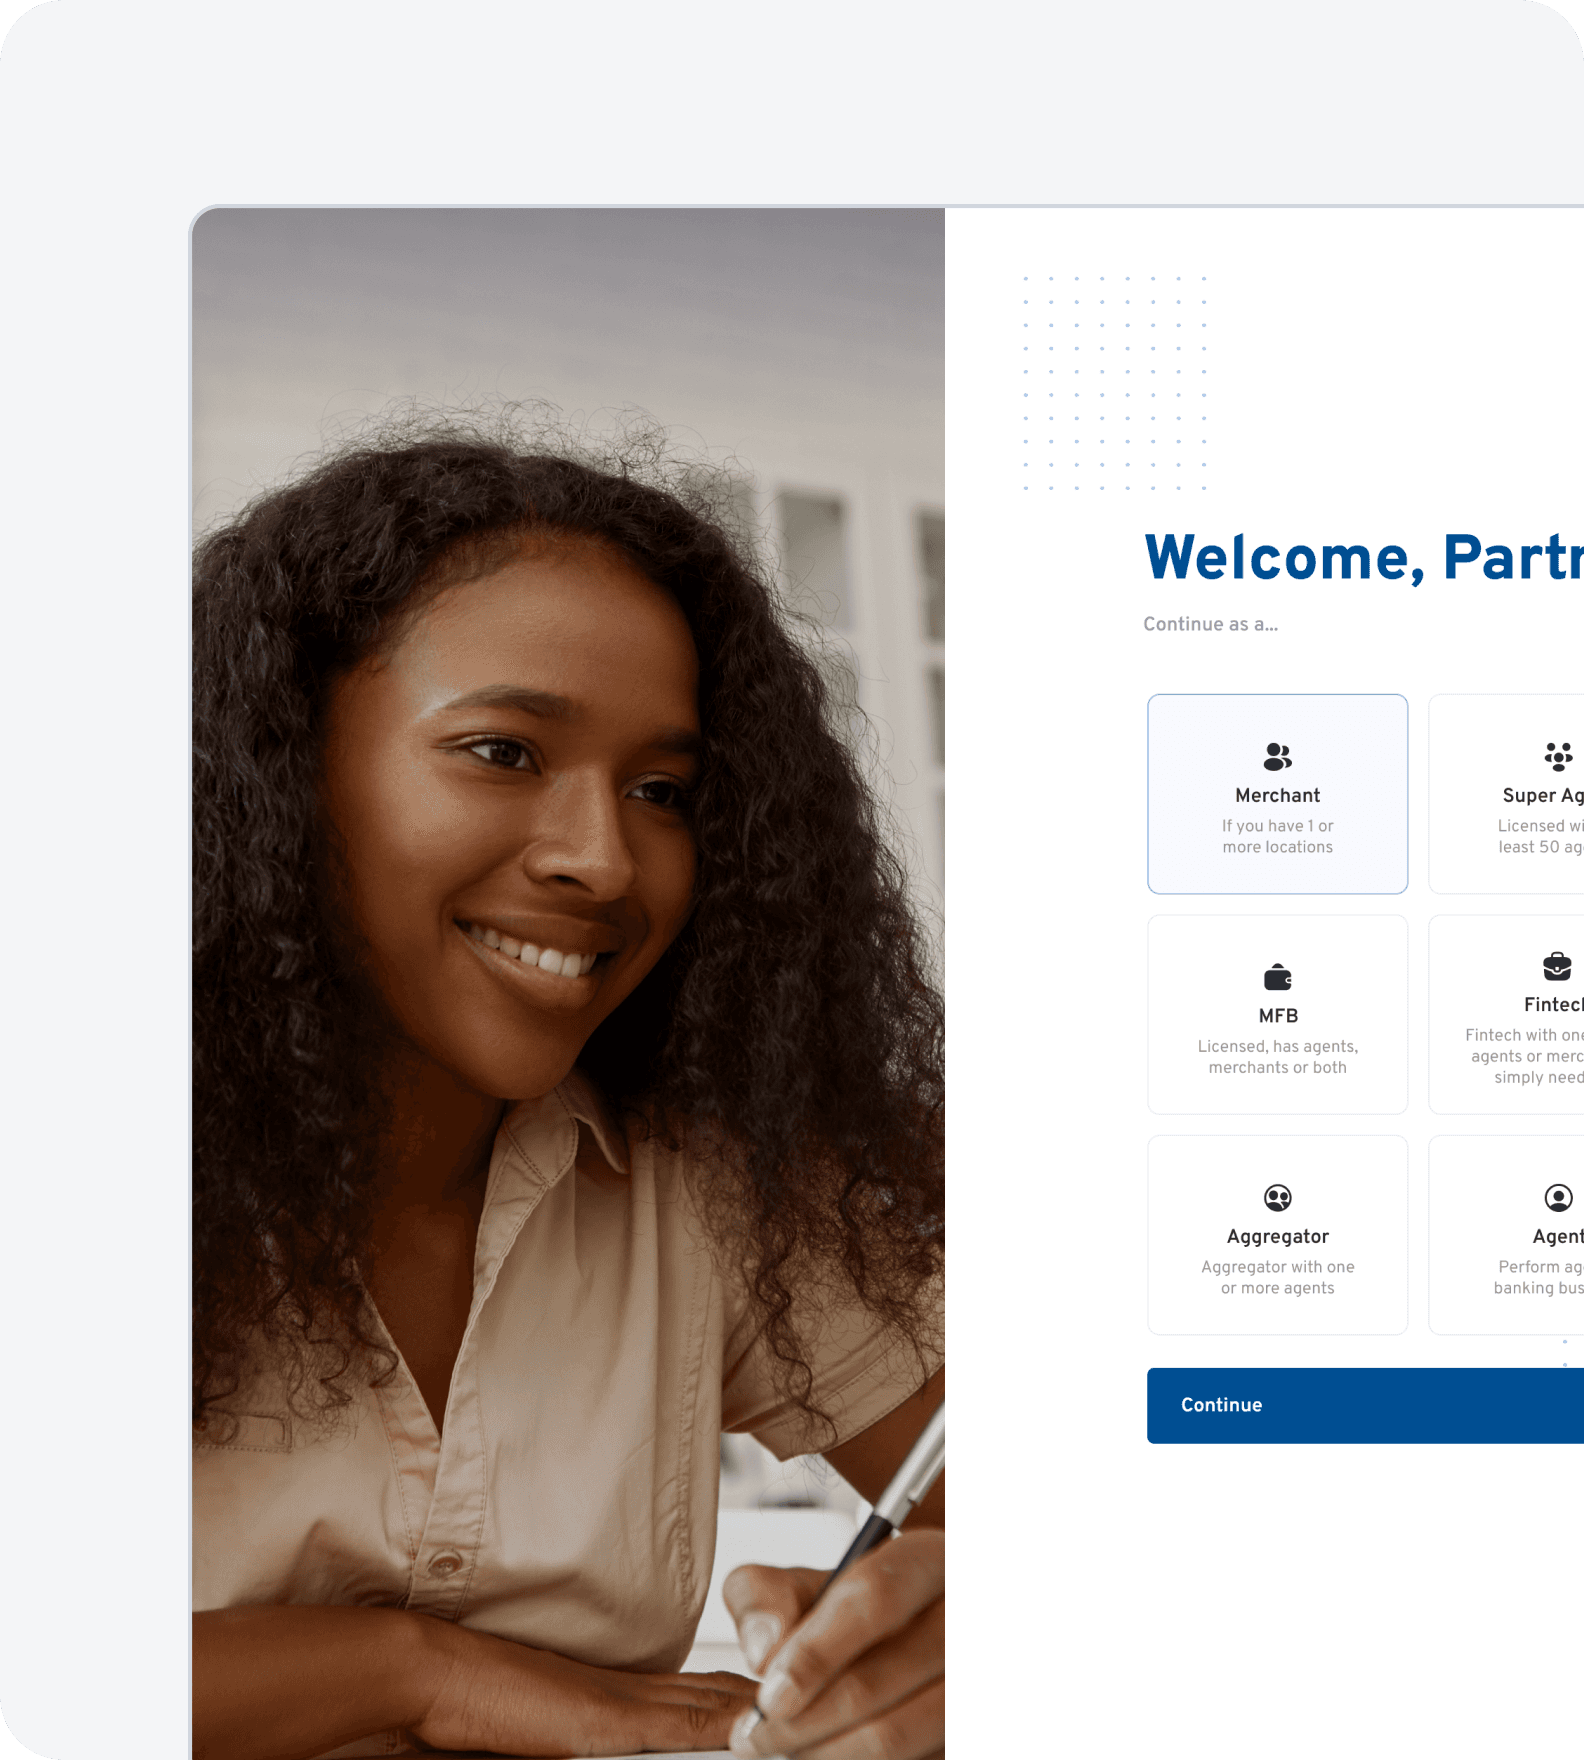Click the Welcome, Partner heading

pyautogui.click(x=1364, y=558)
